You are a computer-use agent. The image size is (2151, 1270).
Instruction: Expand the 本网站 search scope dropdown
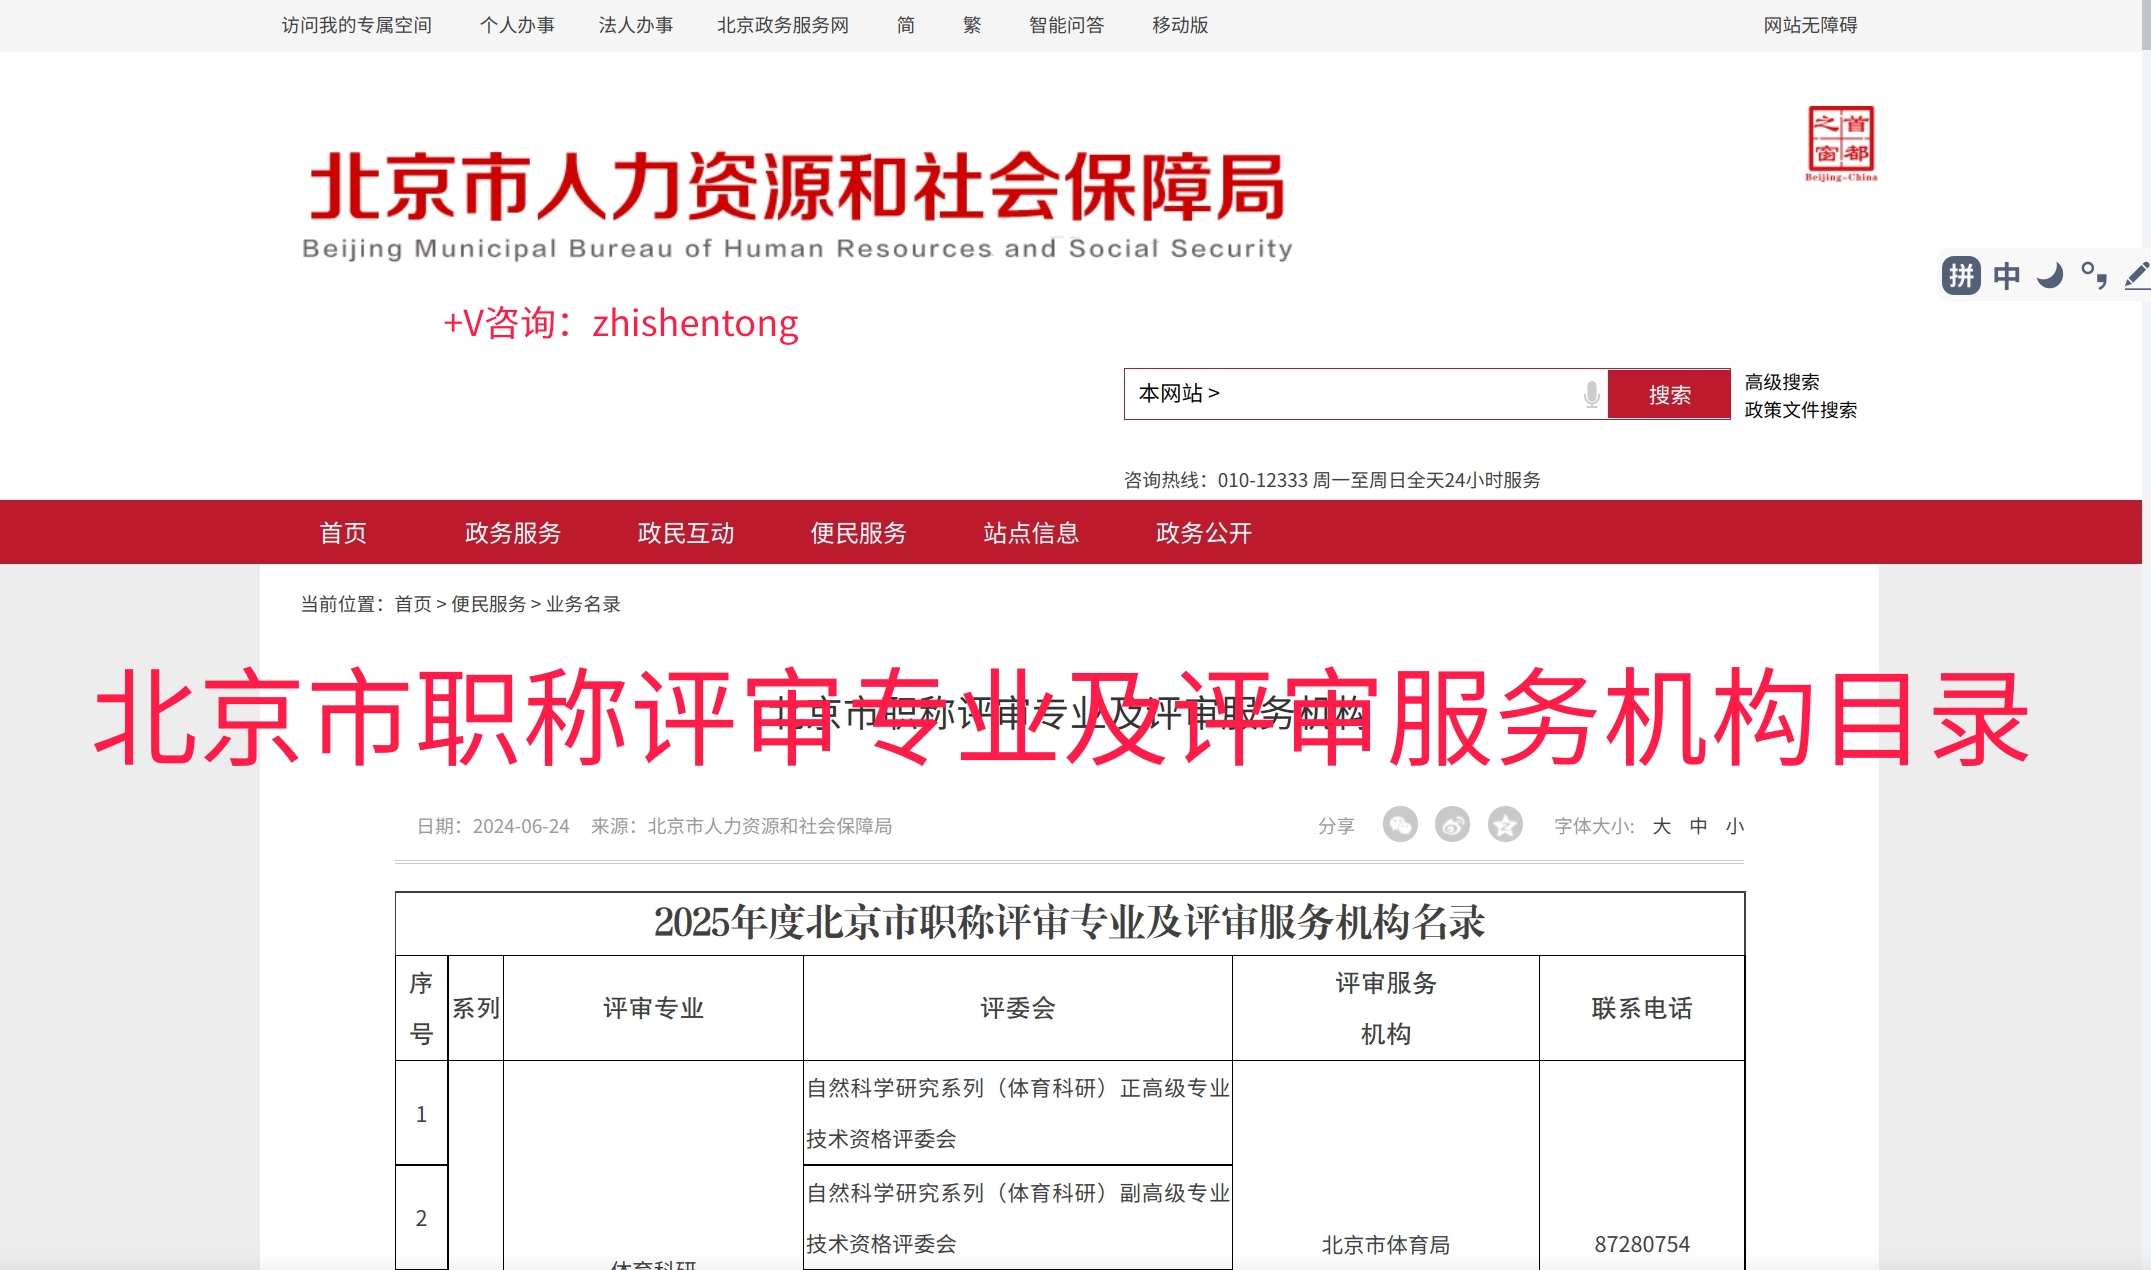pos(1179,393)
